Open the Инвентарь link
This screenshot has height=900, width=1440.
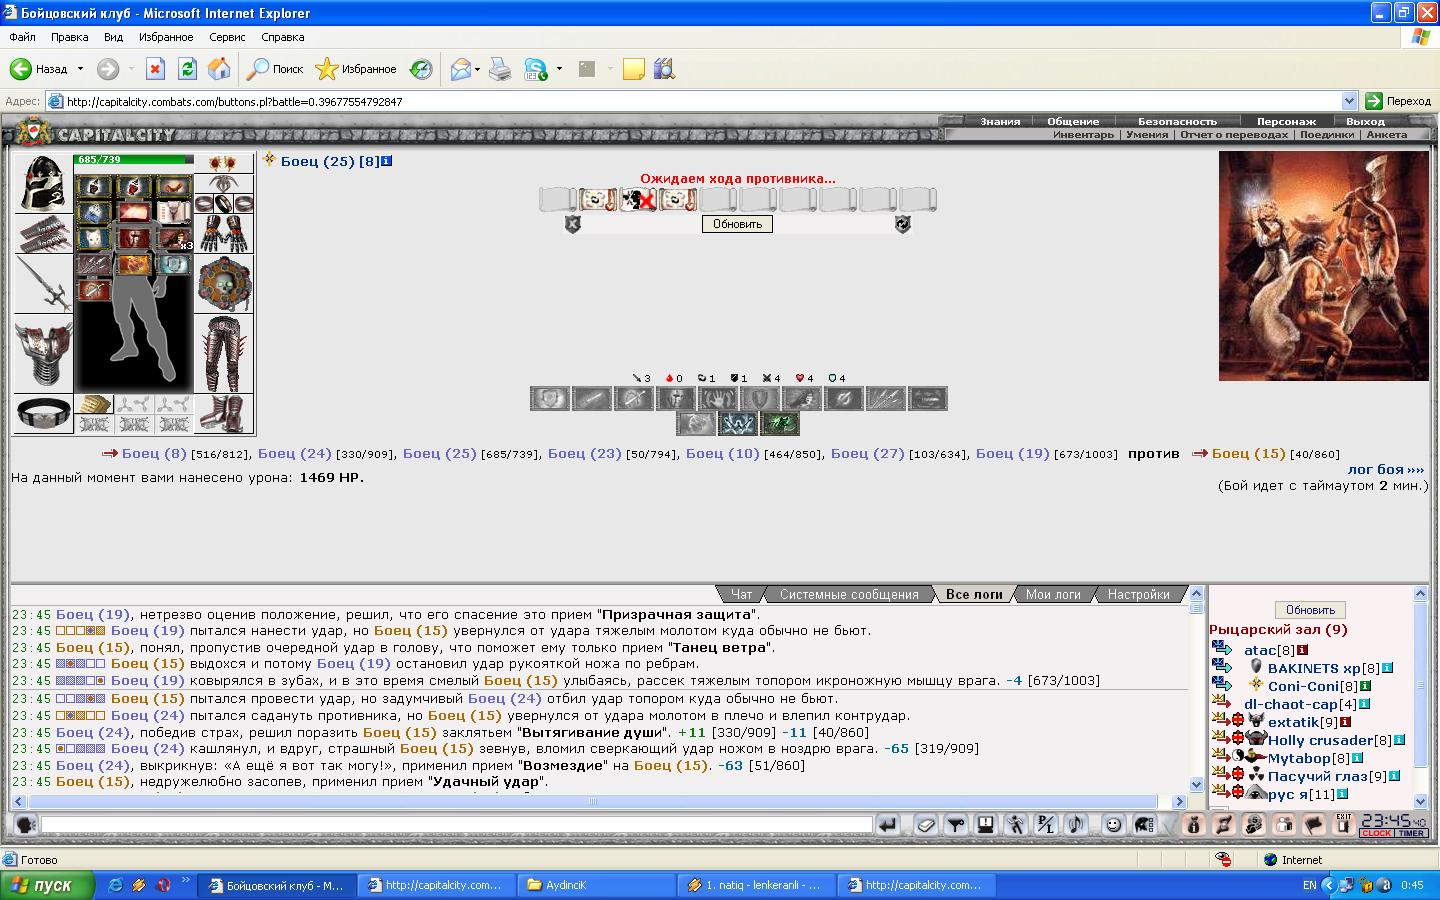point(1083,134)
